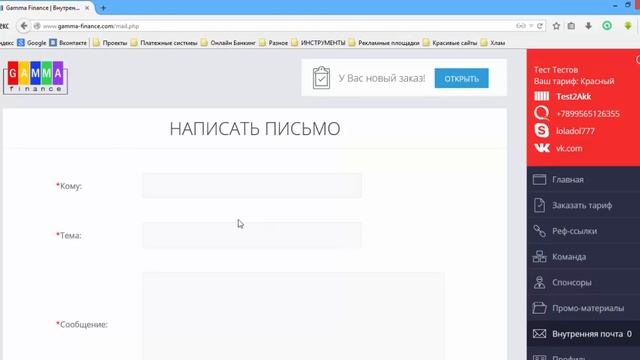Viewport: 640px width, 360px height.
Task: Close the Gamma Finance tab
Action: pyautogui.click(x=87, y=8)
